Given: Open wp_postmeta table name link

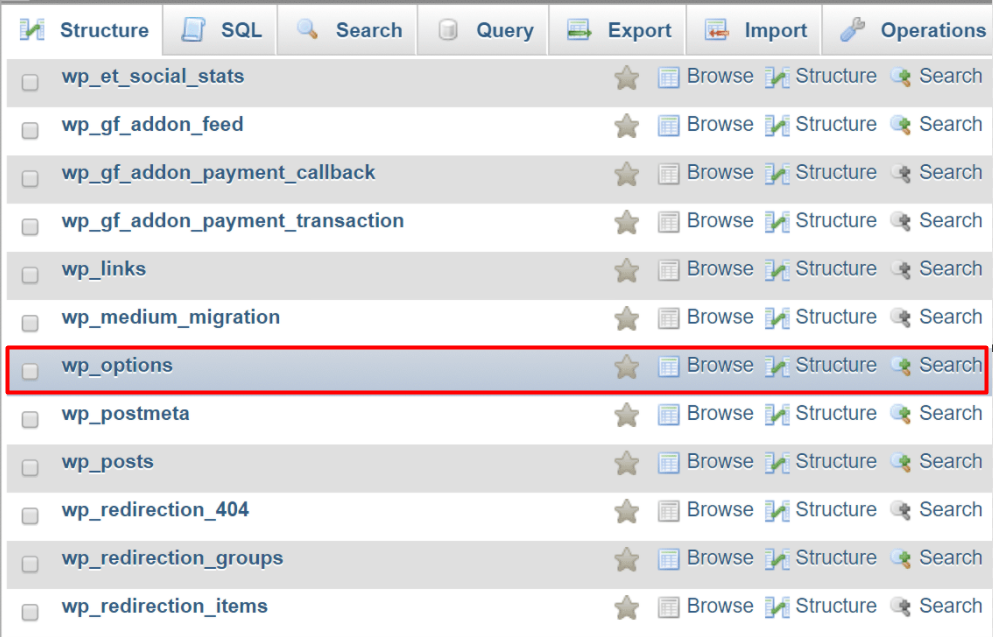Looking at the screenshot, I should [x=125, y=413].
